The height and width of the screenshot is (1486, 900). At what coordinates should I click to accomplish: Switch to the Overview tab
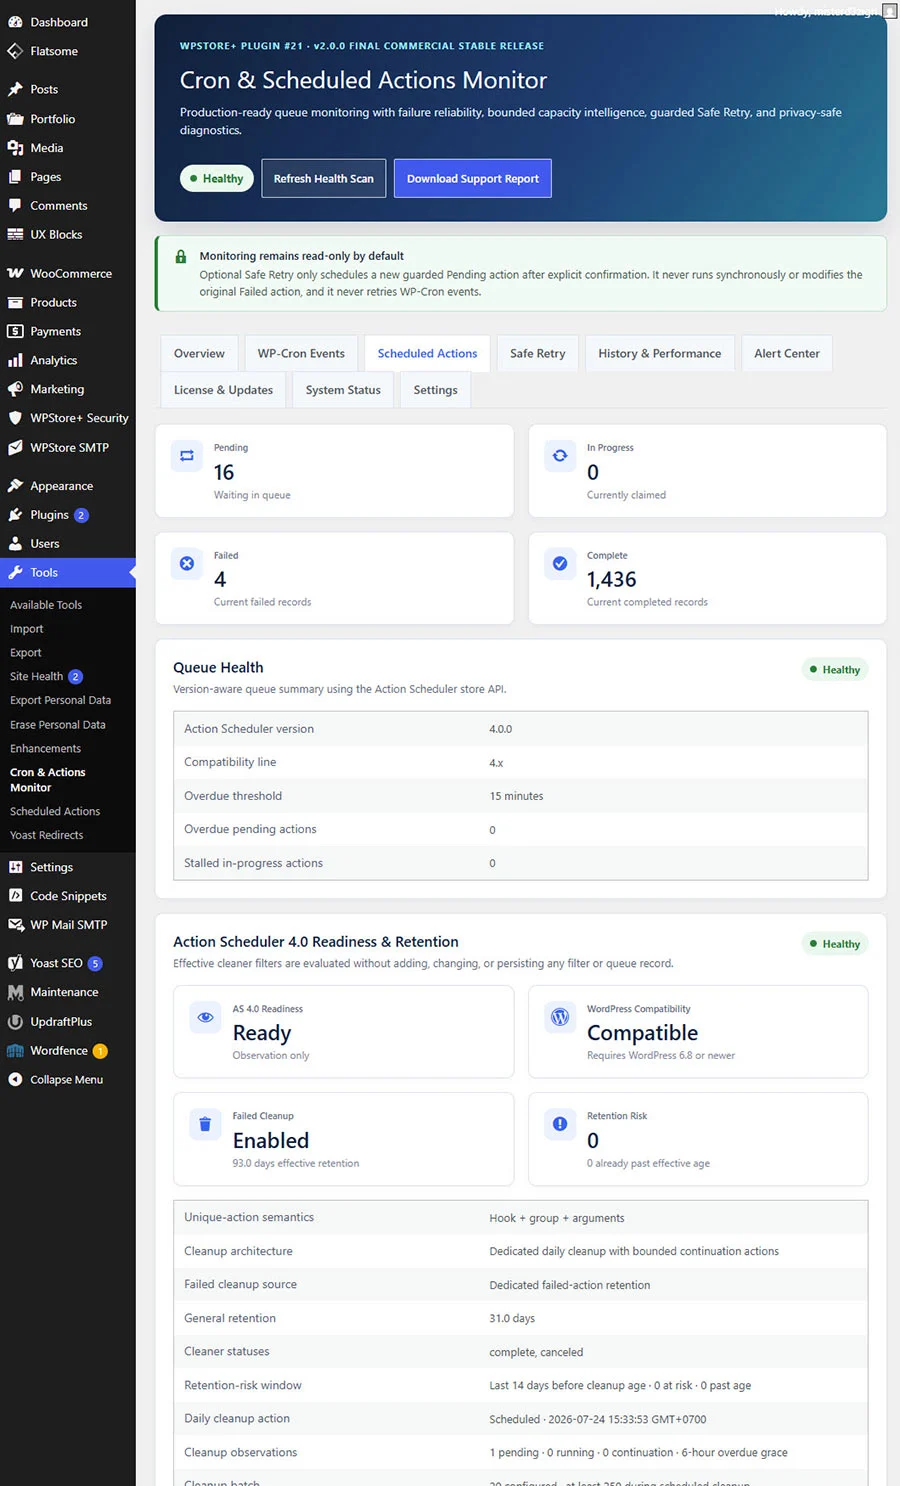coord(199,354)
